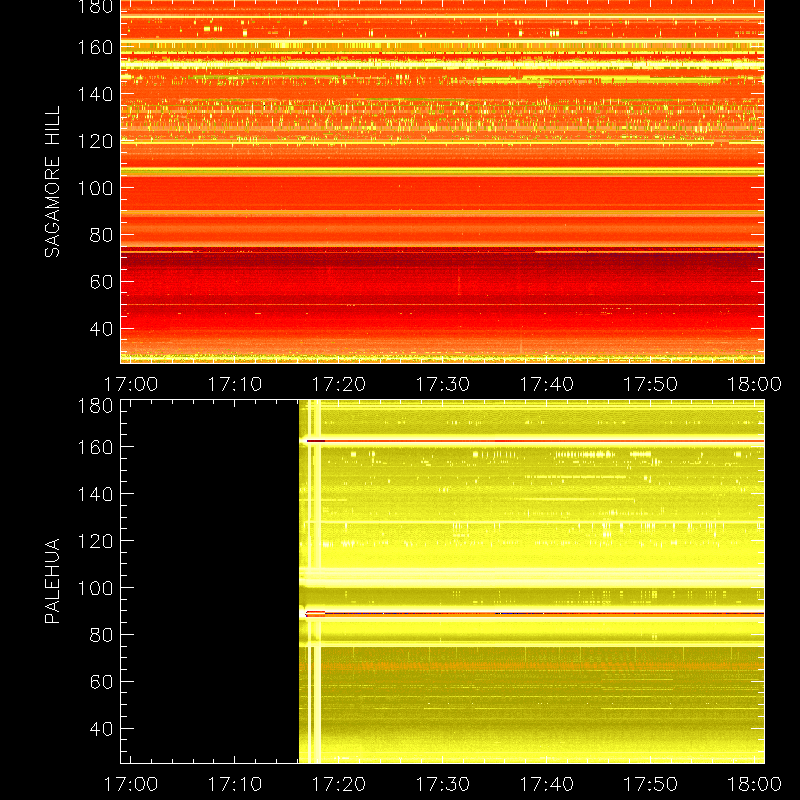Select the 120 tick label on Sagamore Hill axis
Image resolution: width=800 pixels, height=800 pixels.
coord(95,141)
